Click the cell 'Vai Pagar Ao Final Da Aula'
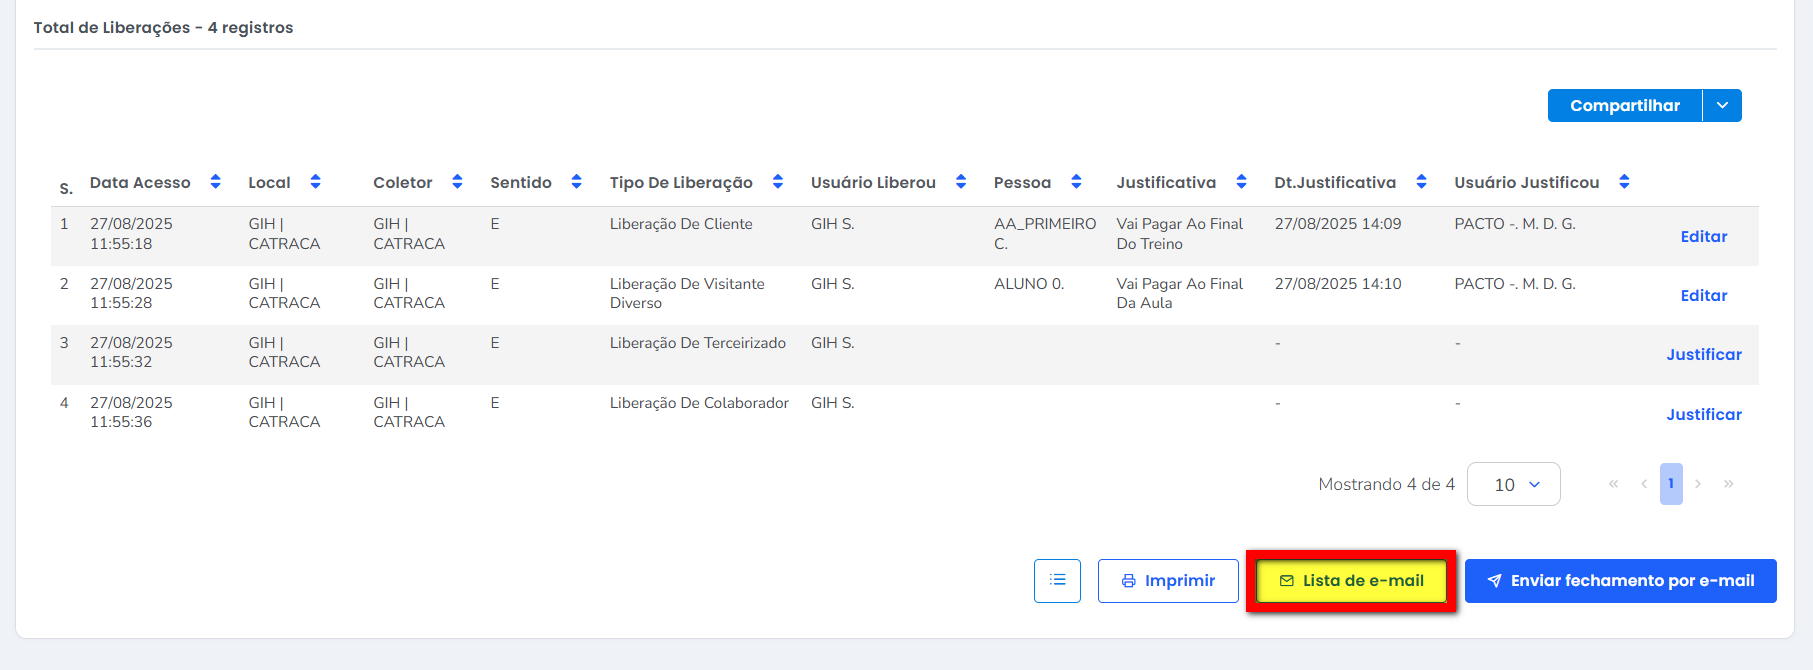This screenshot has width=1813, height=670. [x=1180, y=293]
